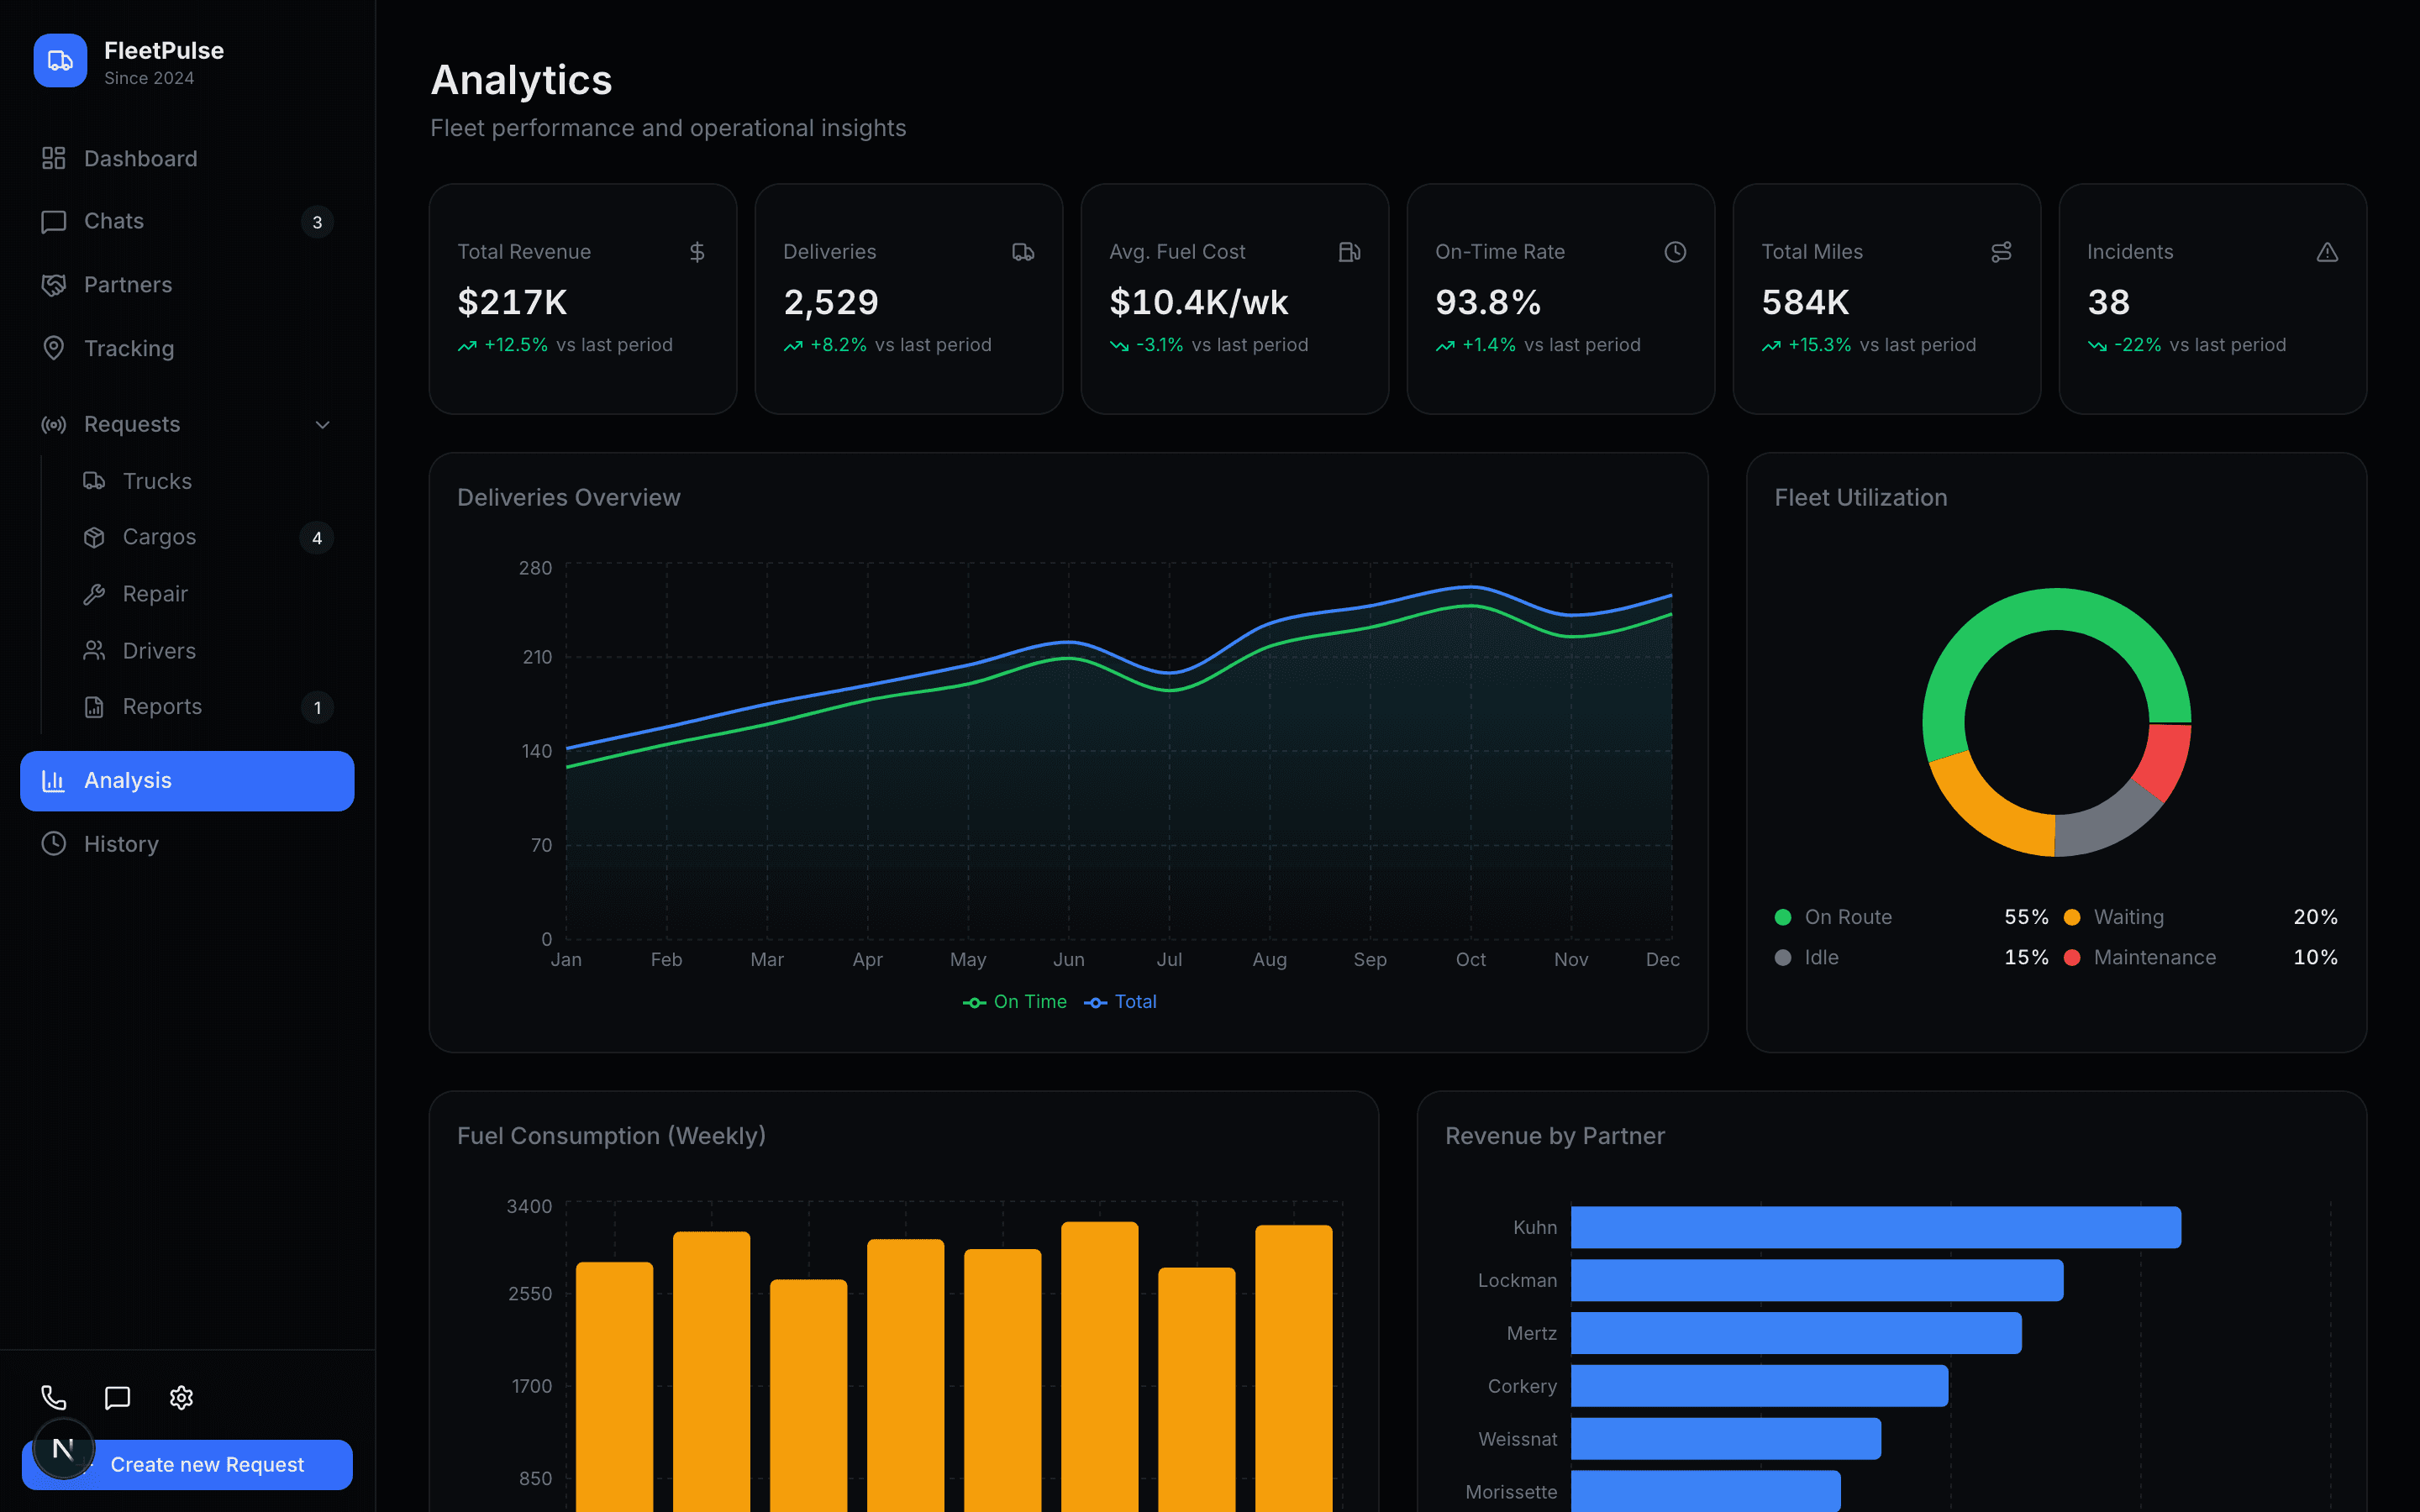This screenshot has height=1512, width=2420.
Task: Click the Repair wrench icon
Action: [x=94, y=594]
